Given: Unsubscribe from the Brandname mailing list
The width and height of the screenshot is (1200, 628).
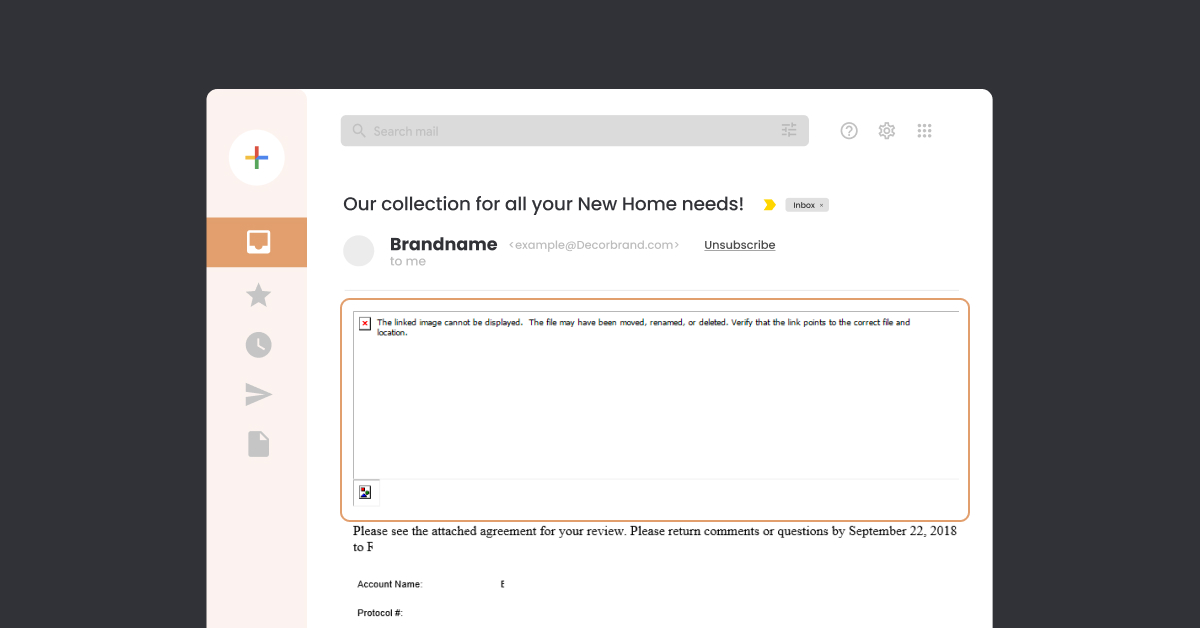Looking at the screenshot, I should pyautogui.click(x=739, y=244).
